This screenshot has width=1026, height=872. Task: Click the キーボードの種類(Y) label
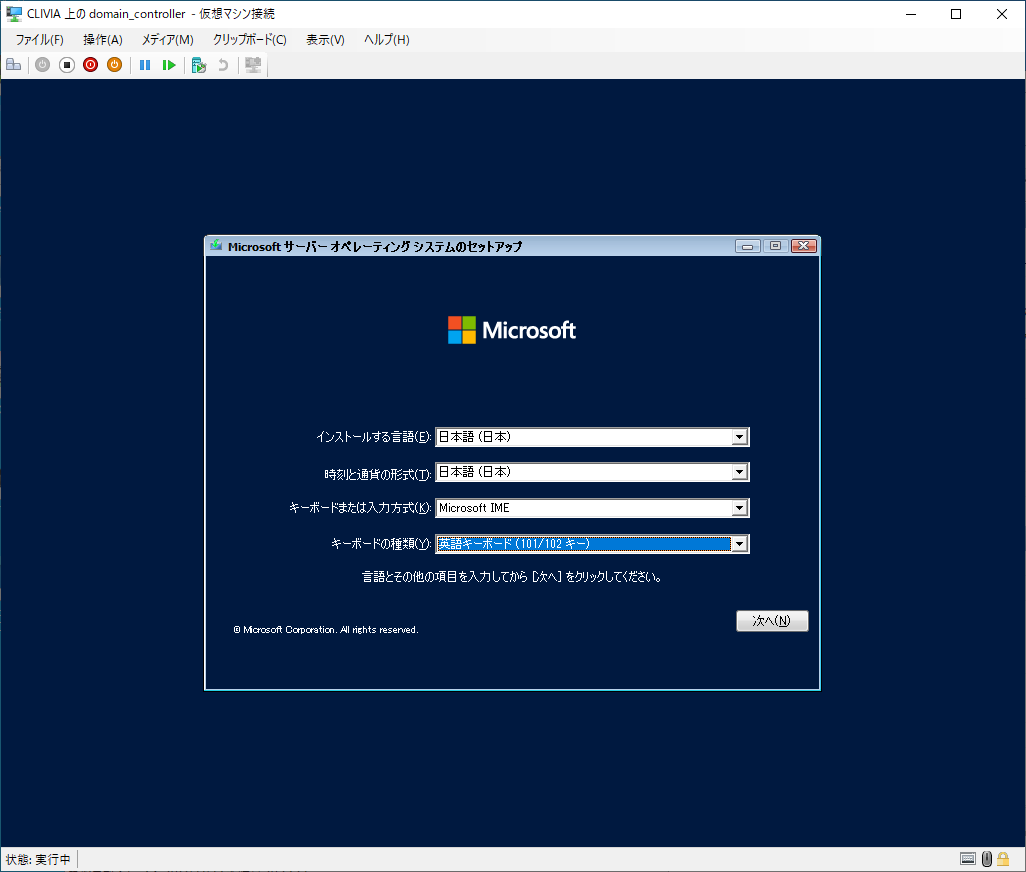[381, 544]
